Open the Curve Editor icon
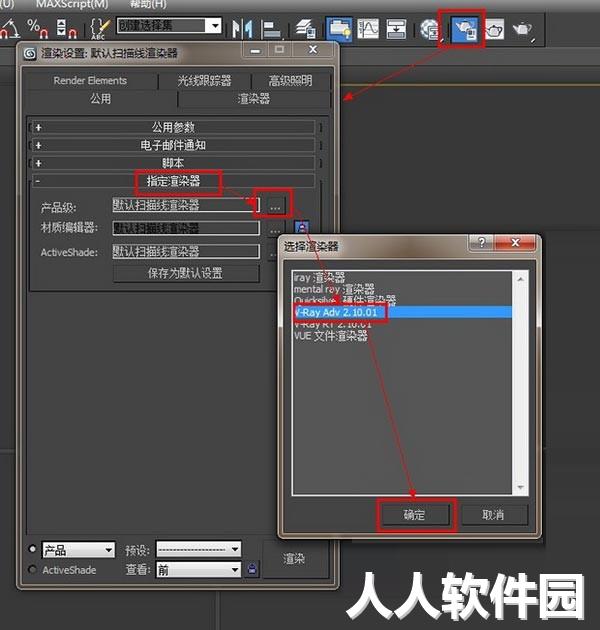 click(x=368, y=29)
